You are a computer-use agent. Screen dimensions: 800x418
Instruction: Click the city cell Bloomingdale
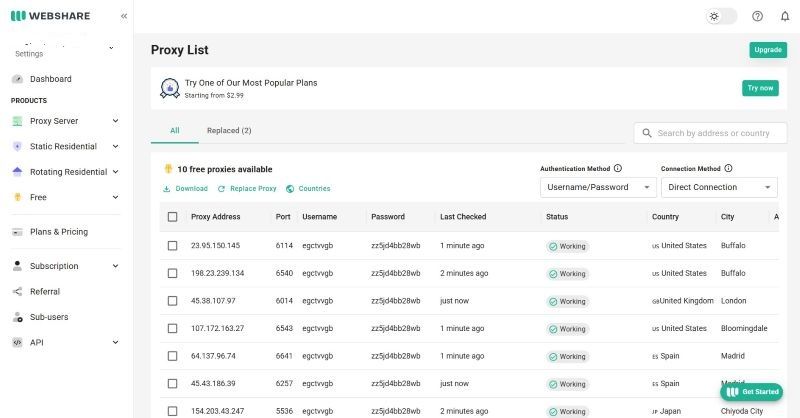(x=744, y=329)
